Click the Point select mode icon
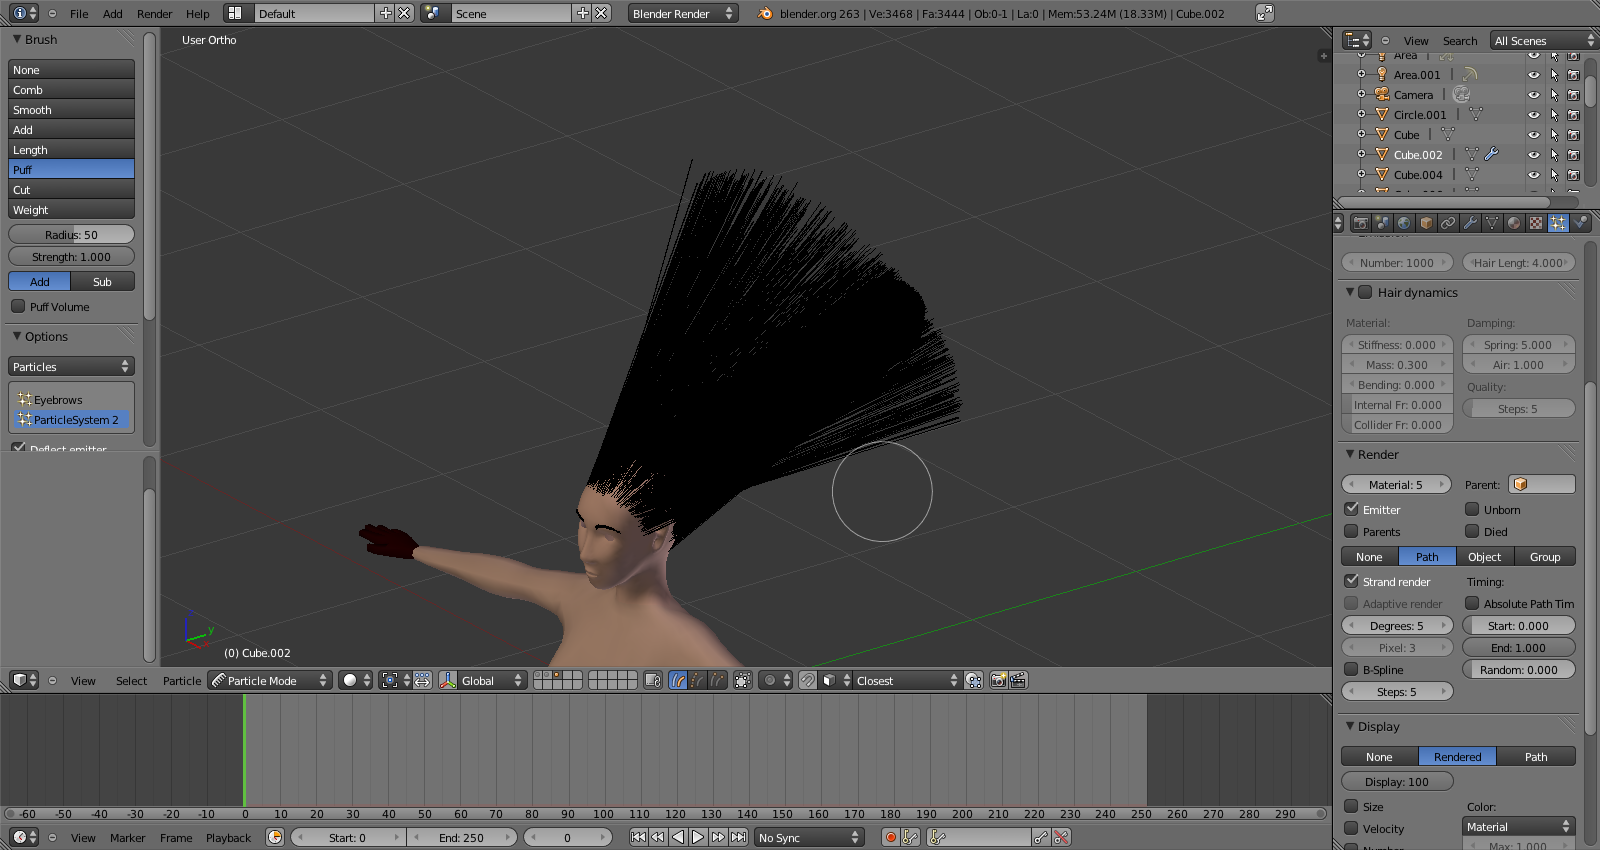Viewport: 1600px width, 850px height. 698,680
